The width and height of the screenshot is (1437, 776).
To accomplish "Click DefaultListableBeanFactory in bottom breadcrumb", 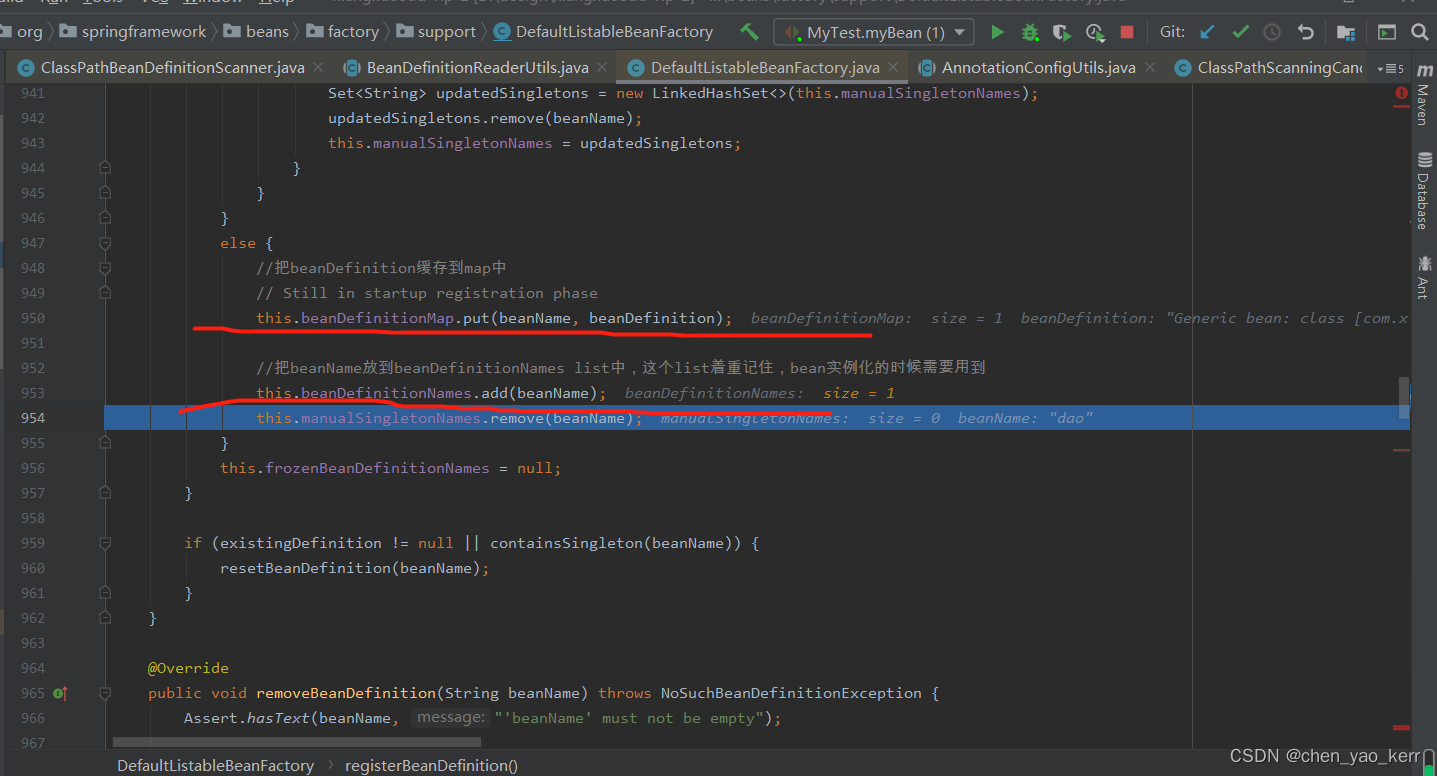I will pos(215,765).
